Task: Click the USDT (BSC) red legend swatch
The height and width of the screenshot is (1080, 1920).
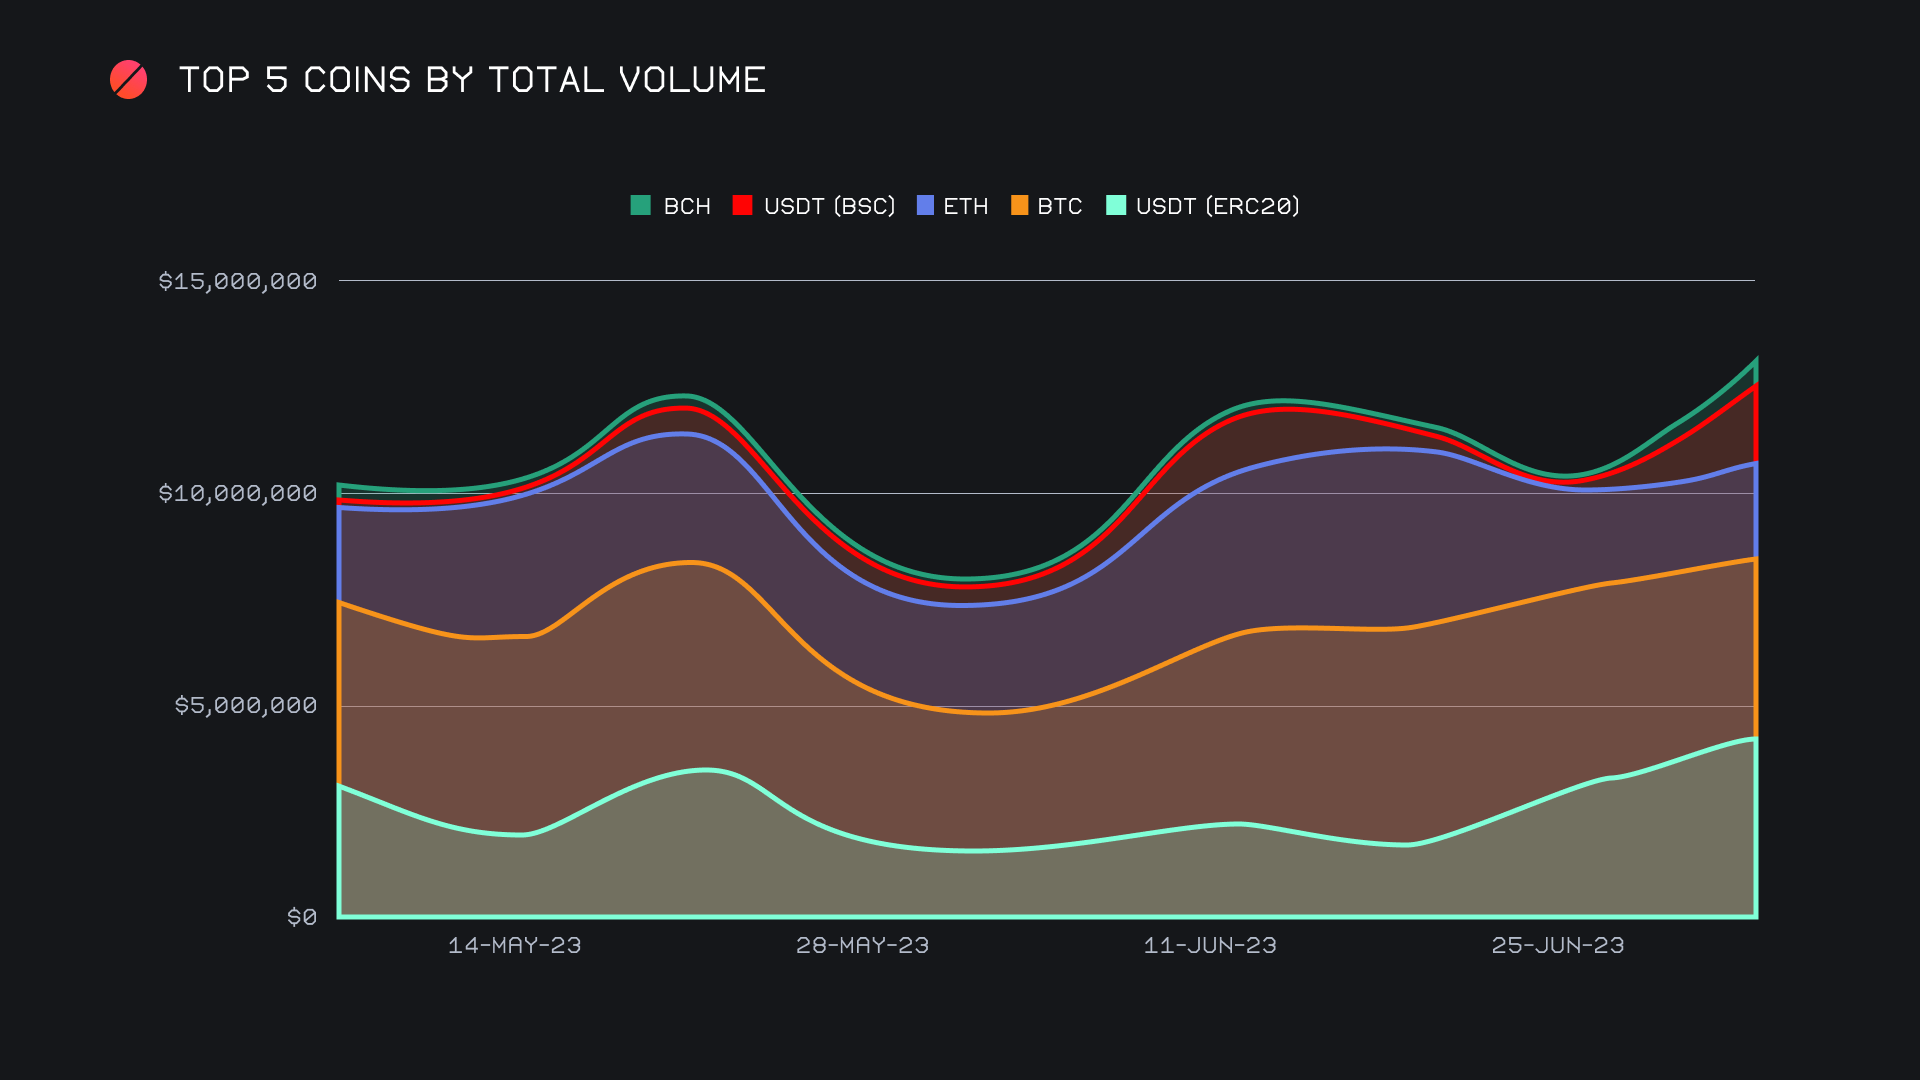Action: [x=742, y=206]
